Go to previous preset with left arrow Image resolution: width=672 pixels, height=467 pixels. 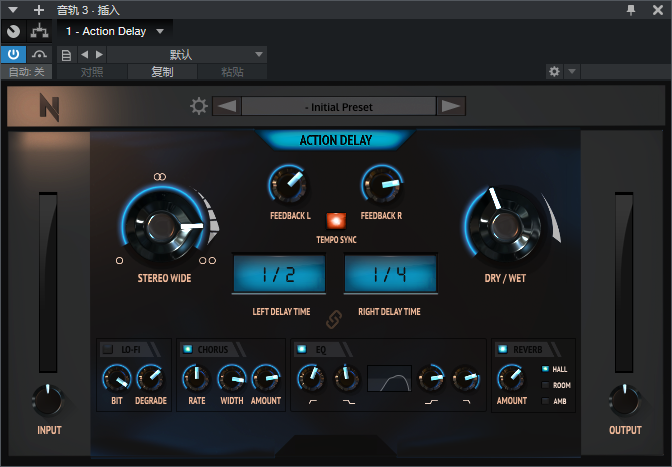coord(228,106)
